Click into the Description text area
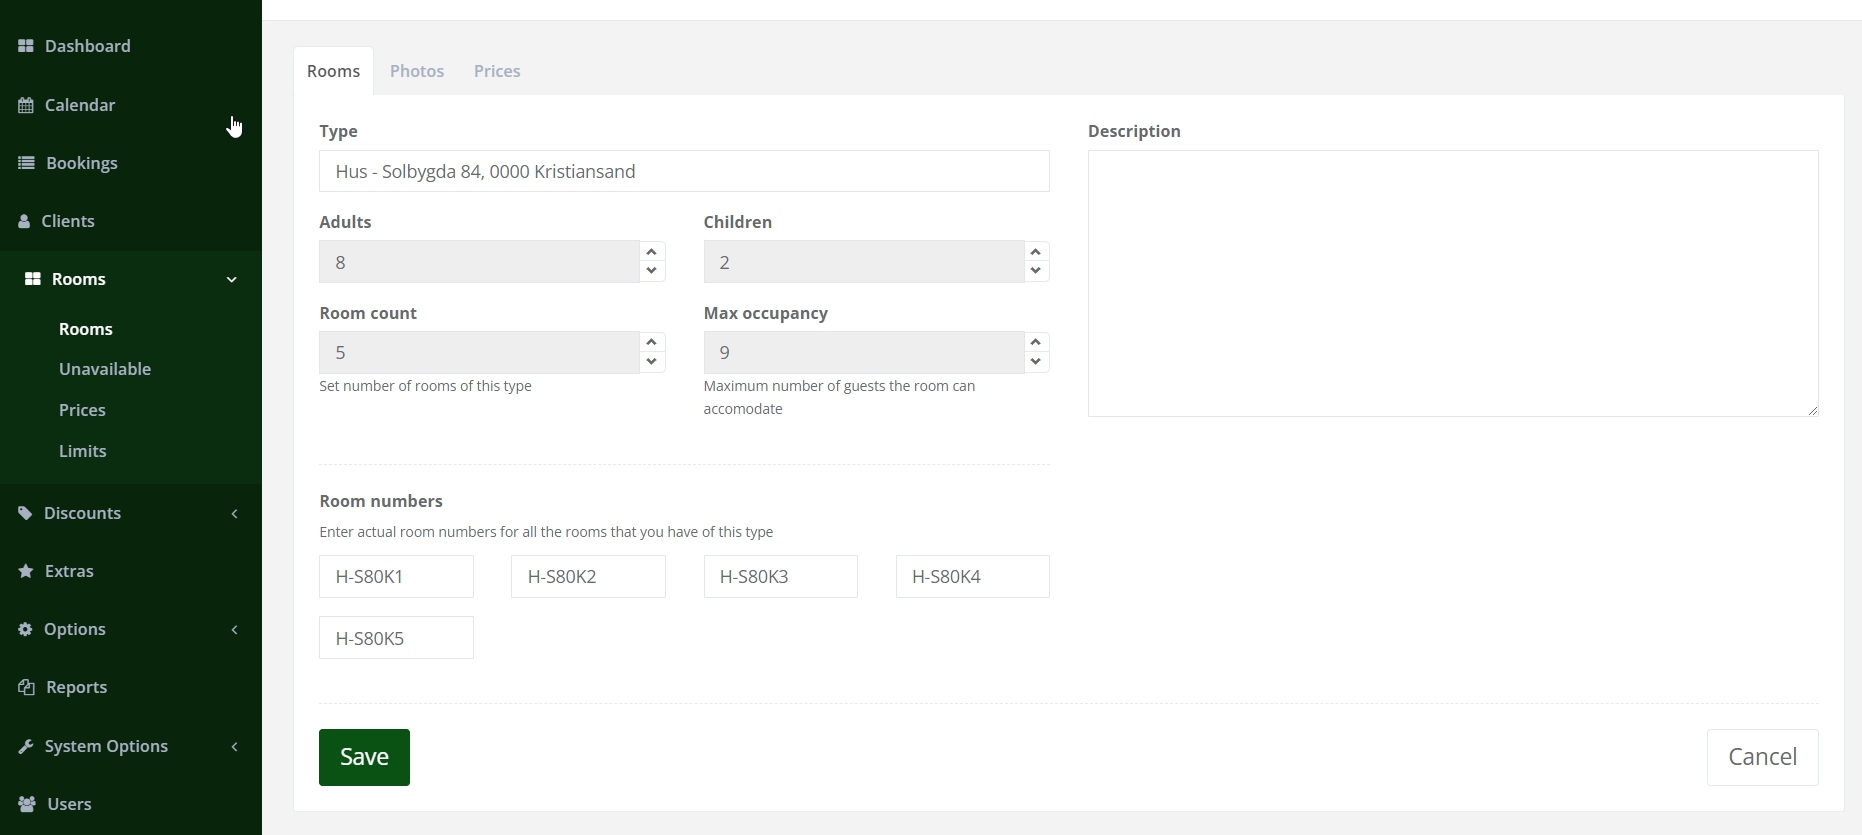The width and height of the screenshot is (1862, 835). pos(1452,283)
